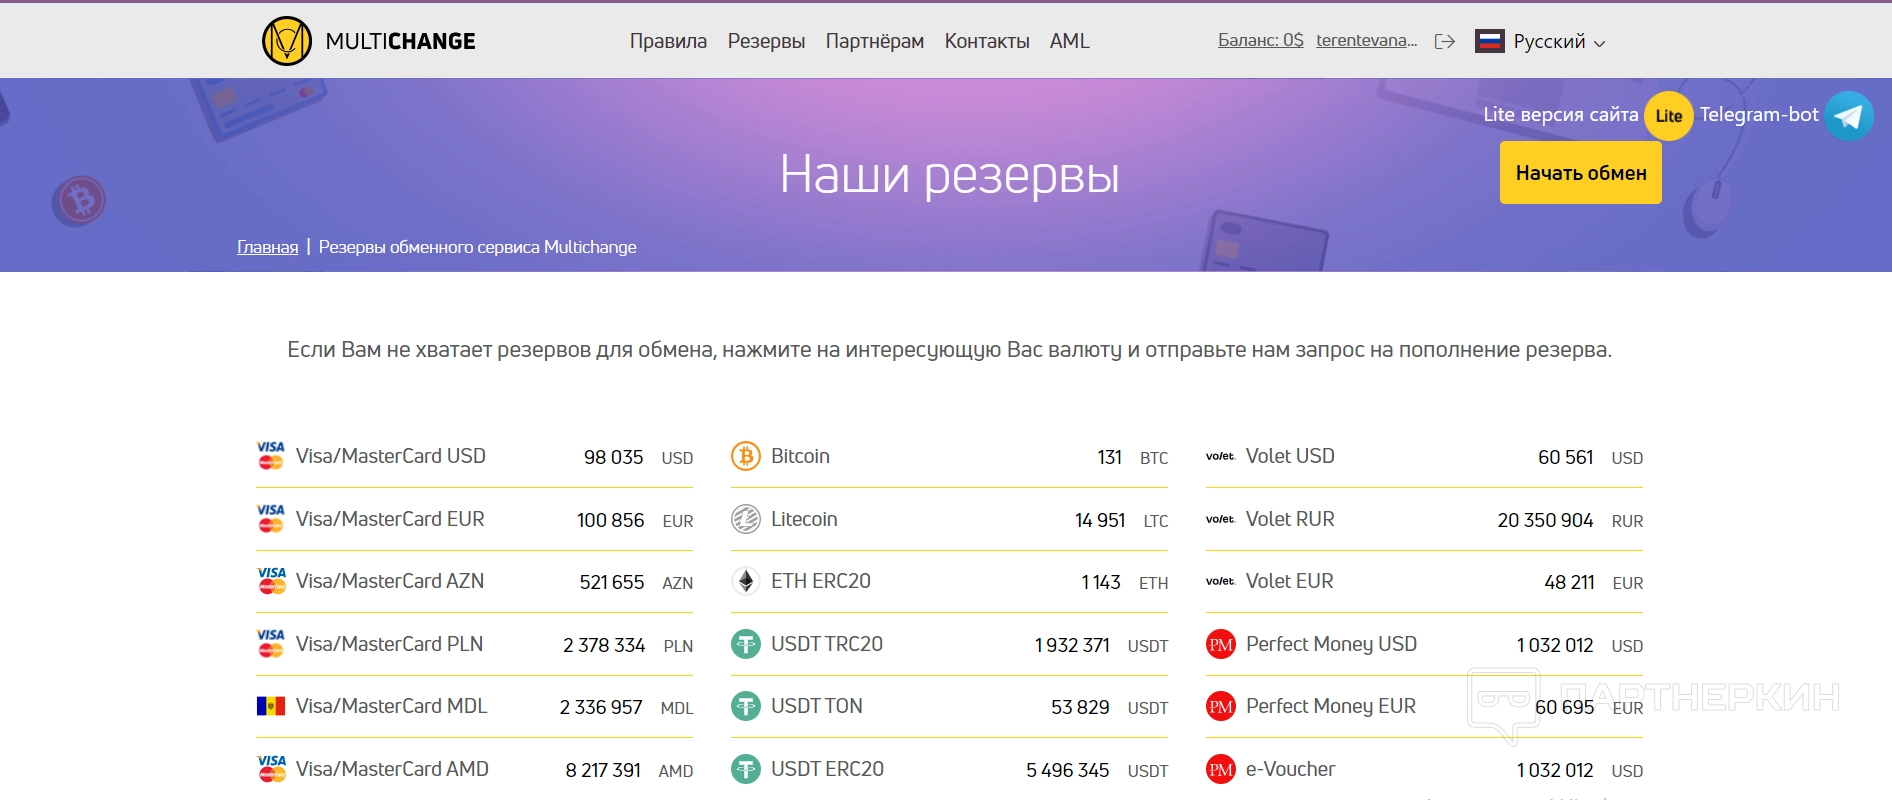
Task: Select the Volet RUR reserve row
Action: 1424,519
